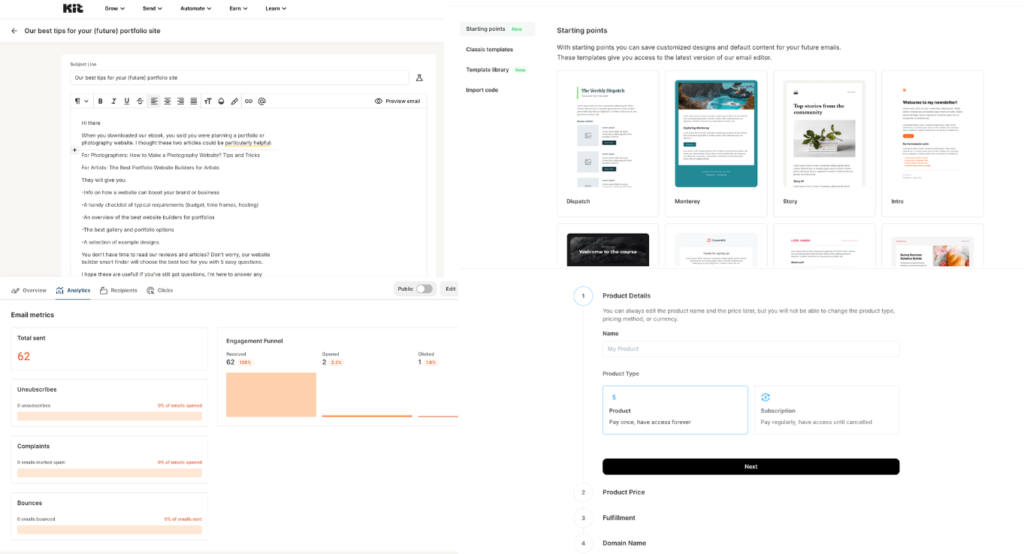1024x554 pixels.
Task: Toggle bold formatting
Action: tap(100, 101)
